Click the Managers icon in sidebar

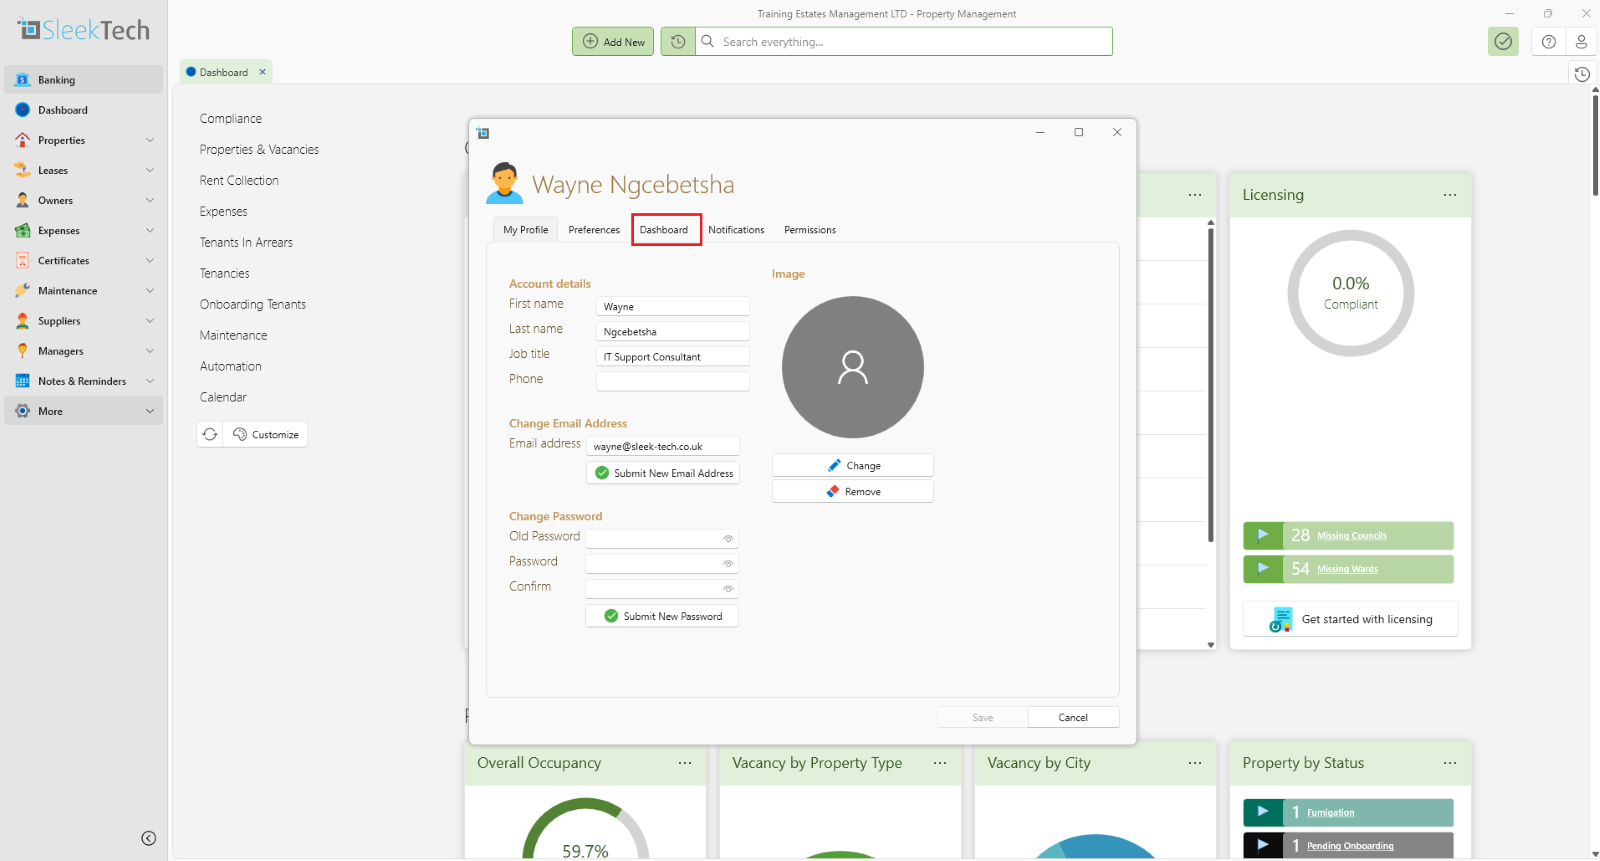coord(22,351)
